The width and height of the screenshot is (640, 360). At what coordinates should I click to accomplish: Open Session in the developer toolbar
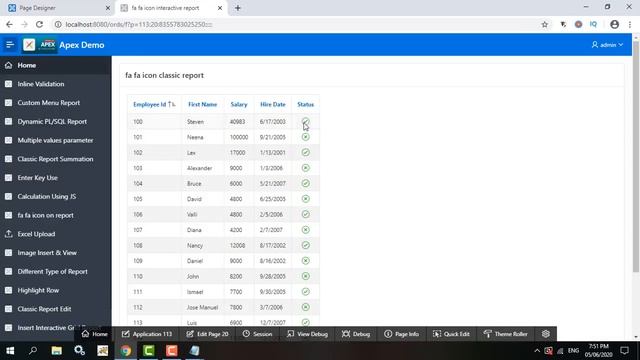tap(257, 334)
